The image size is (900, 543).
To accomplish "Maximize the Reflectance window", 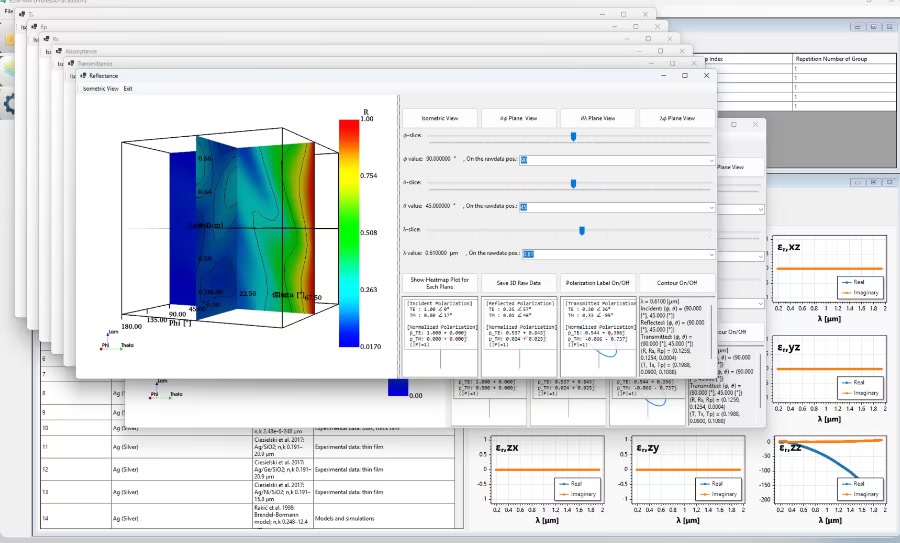I will click(x=685, y=75).
